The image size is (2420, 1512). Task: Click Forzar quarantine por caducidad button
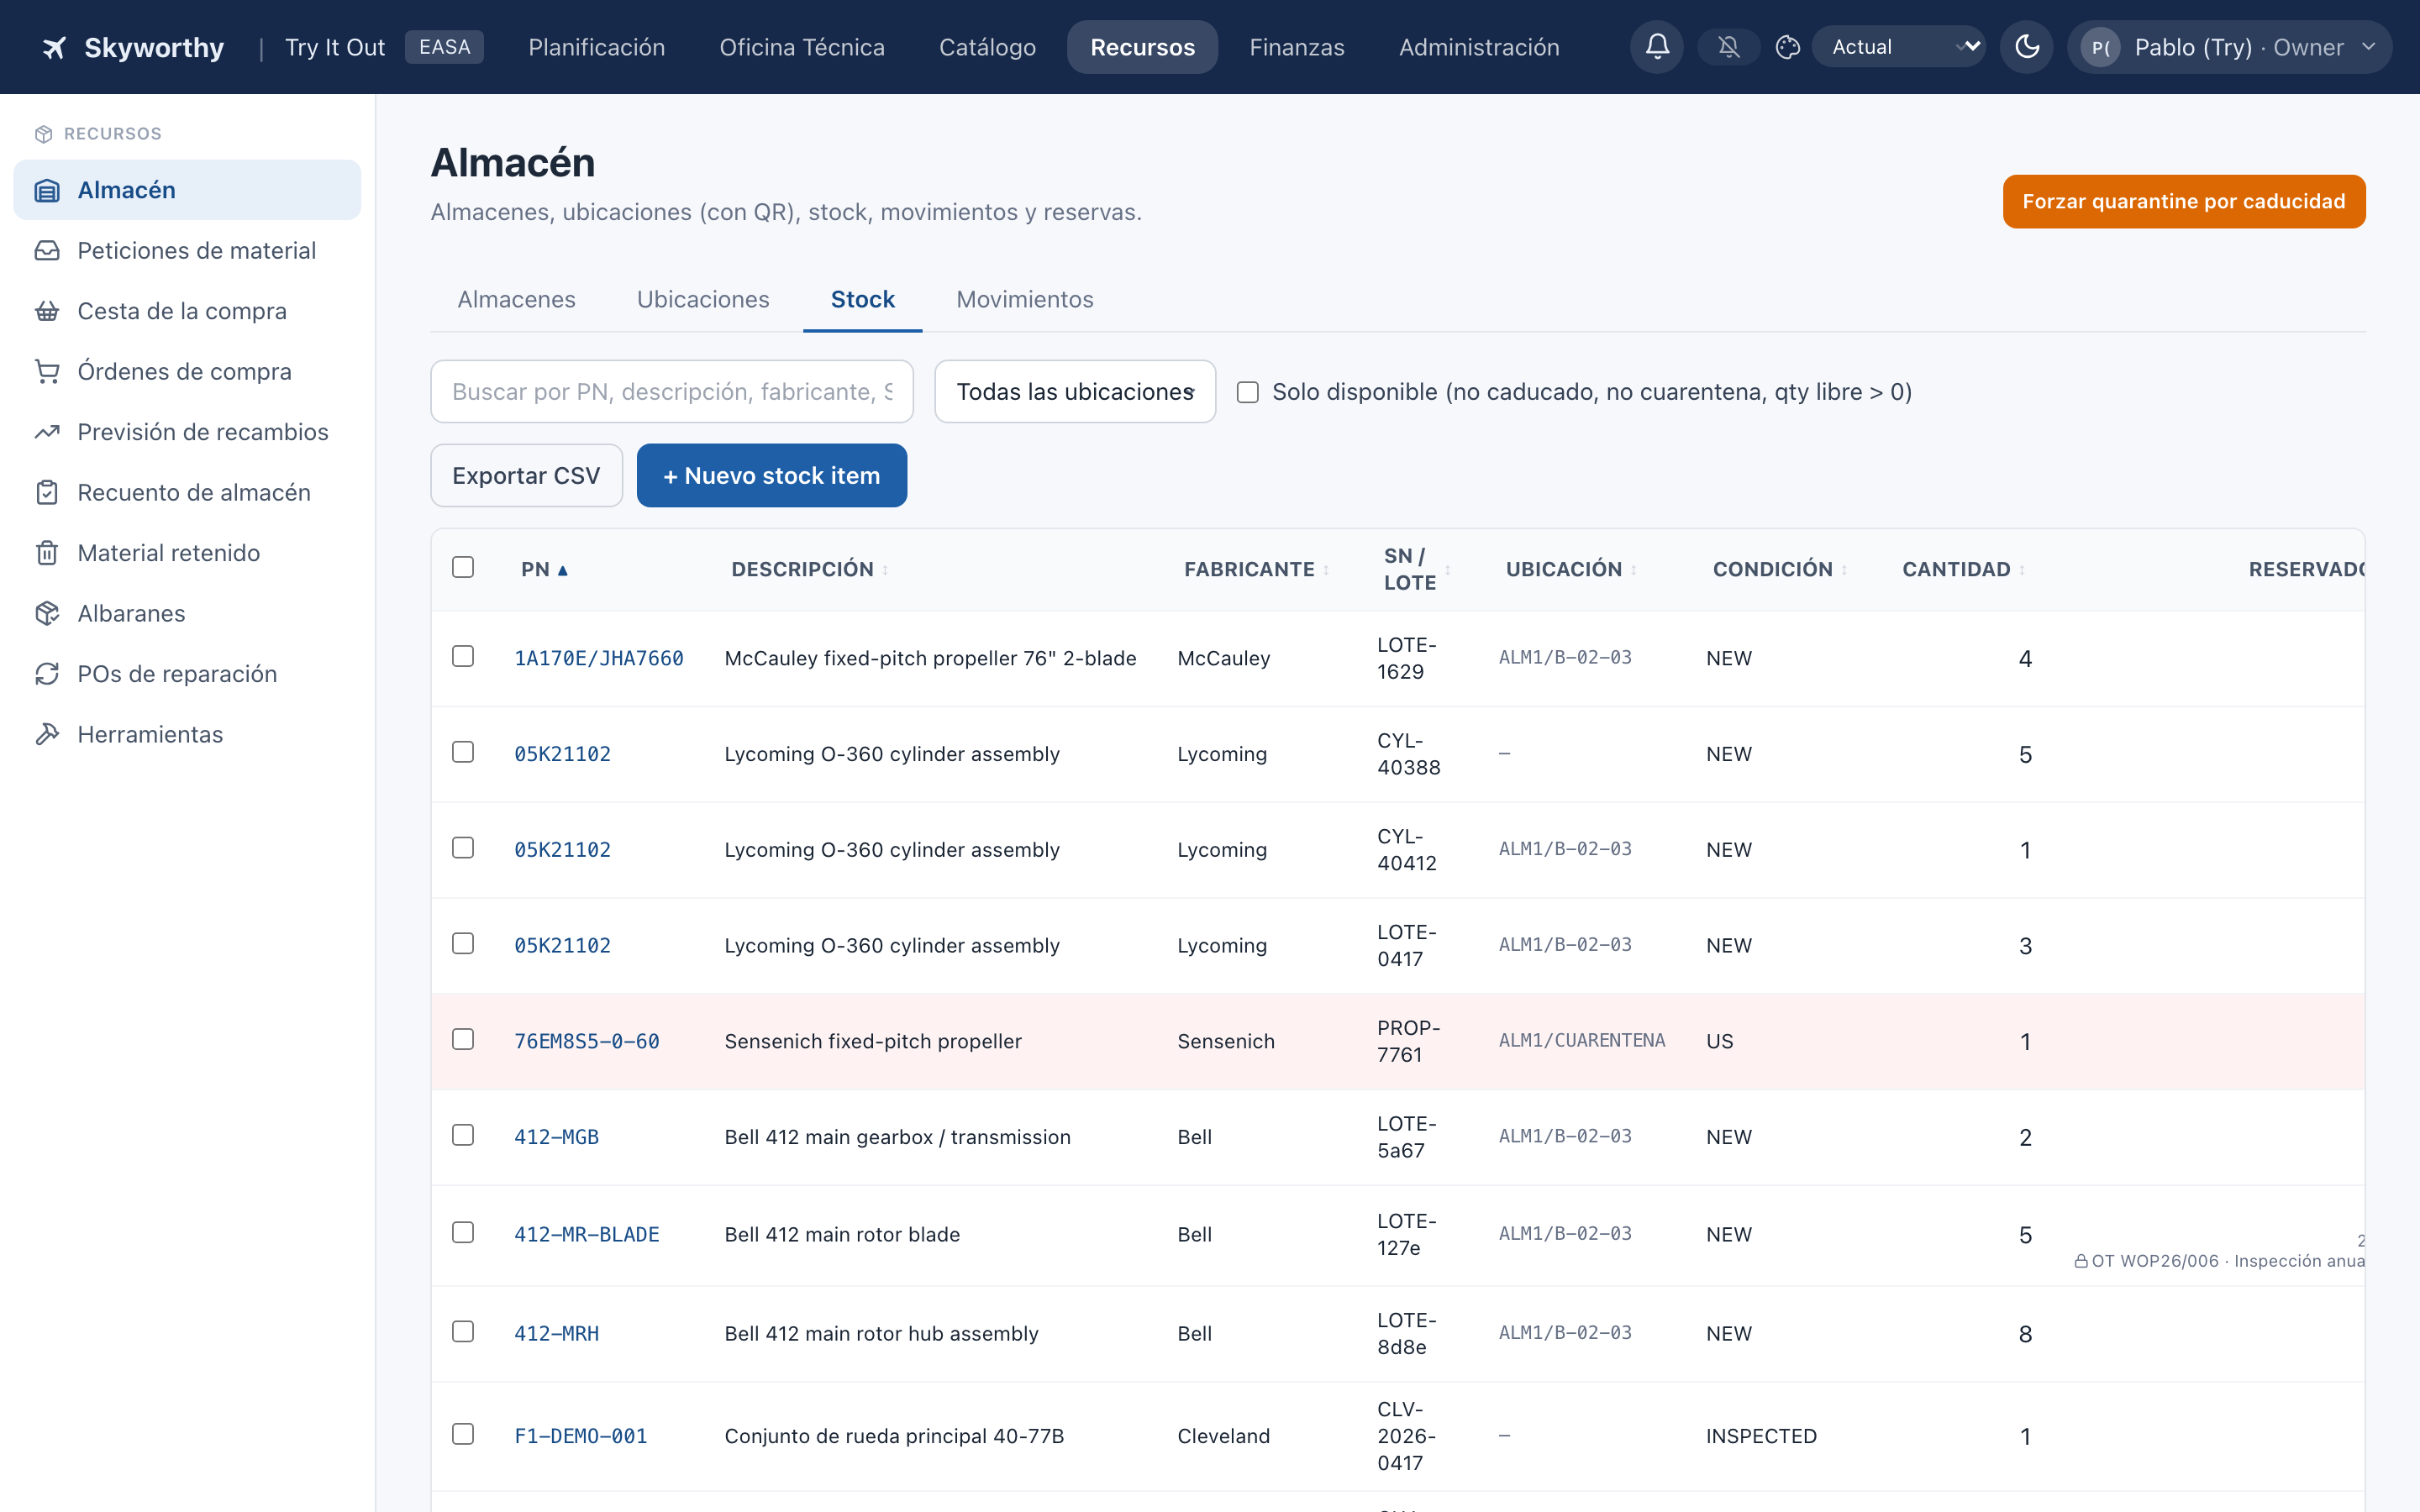click(2183, 202)
